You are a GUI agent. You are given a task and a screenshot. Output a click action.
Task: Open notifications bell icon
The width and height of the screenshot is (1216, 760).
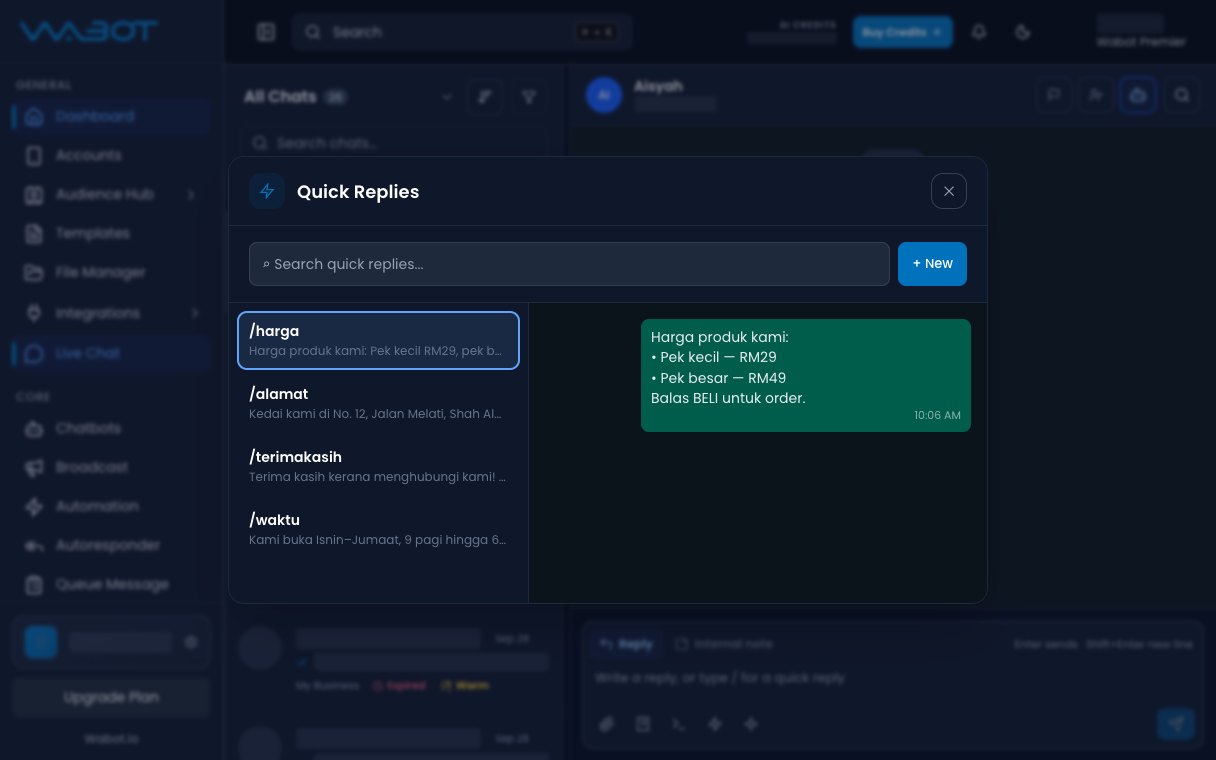[x=979, y=32]
